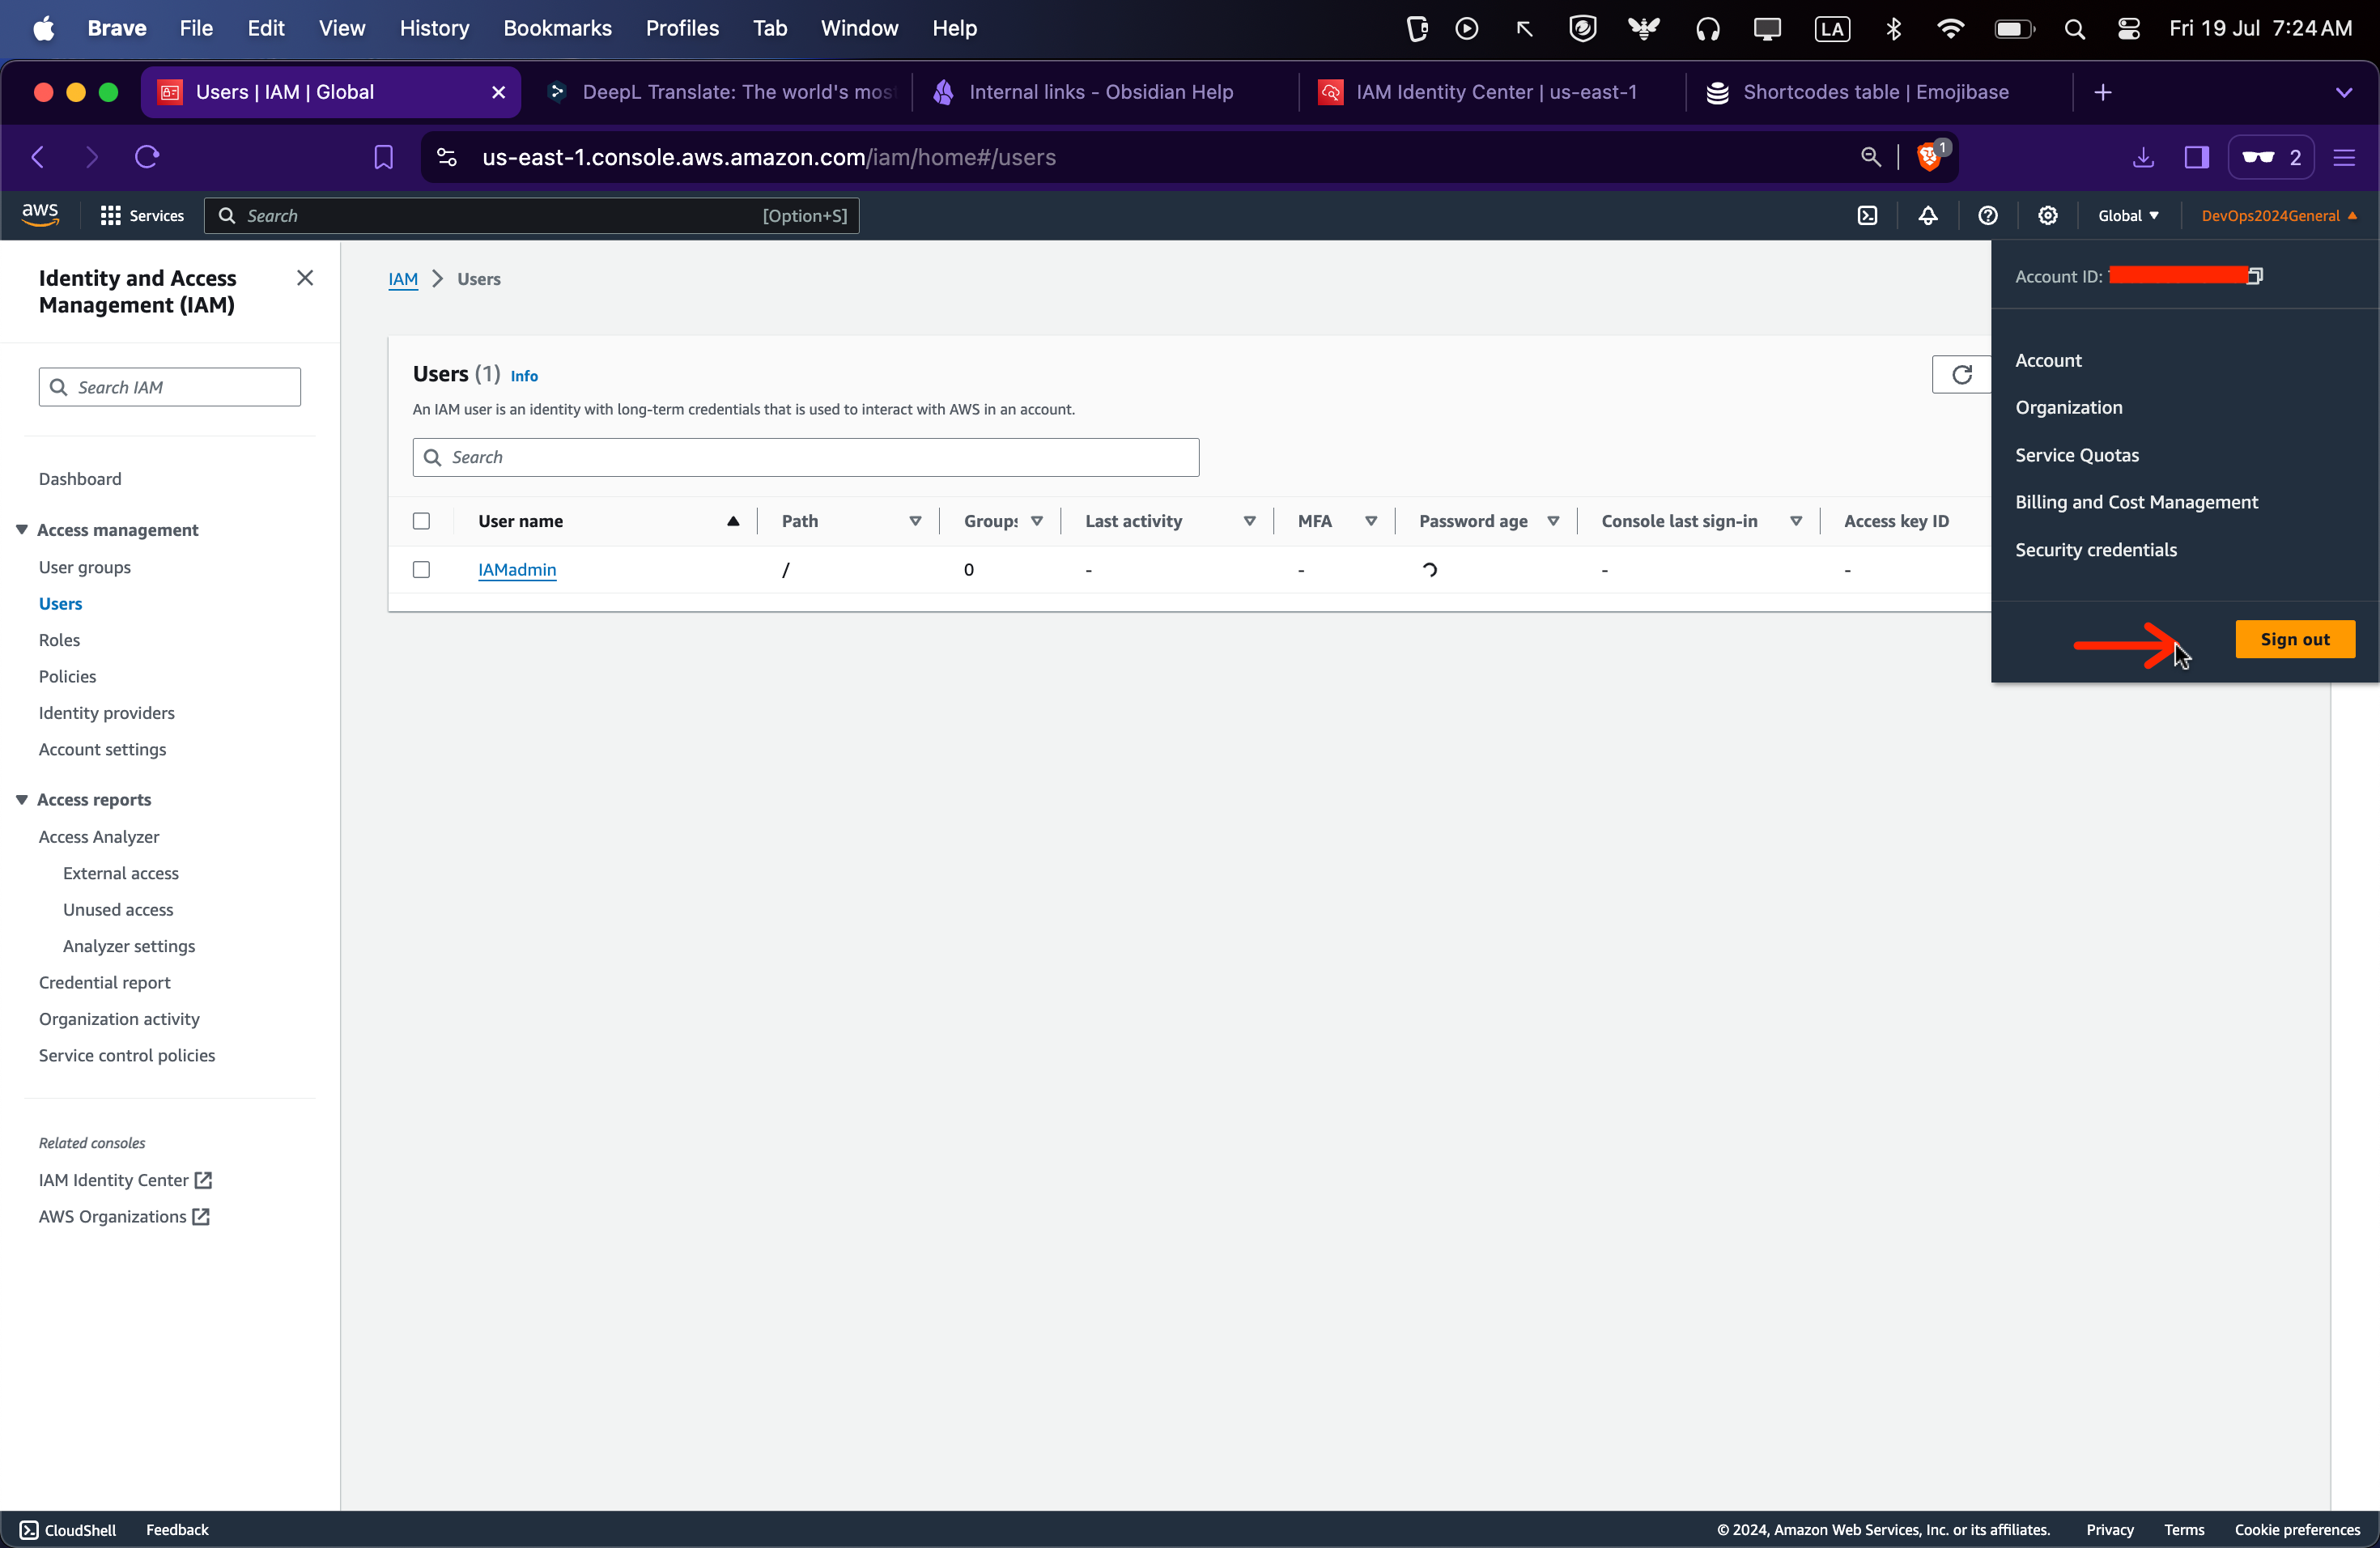Check the select-all users header checkbox
This screenshot has width=2380, height=1548.
[x=421, y=521]
